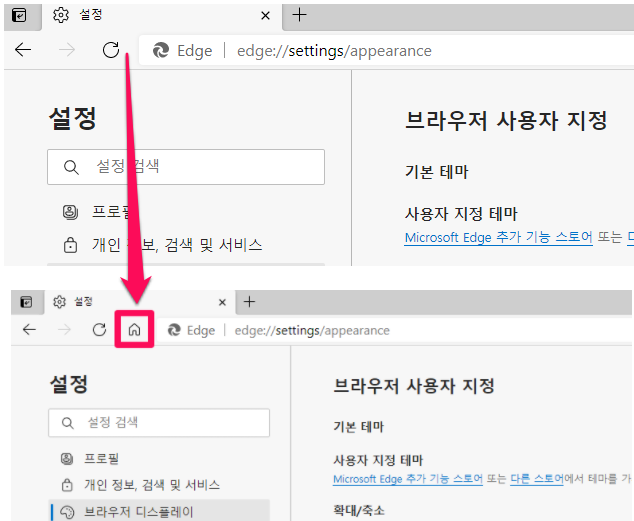Click search magnifier icon in lower 설정 검색 box
This screenshot has height=521, width=634.
point(68,423)
